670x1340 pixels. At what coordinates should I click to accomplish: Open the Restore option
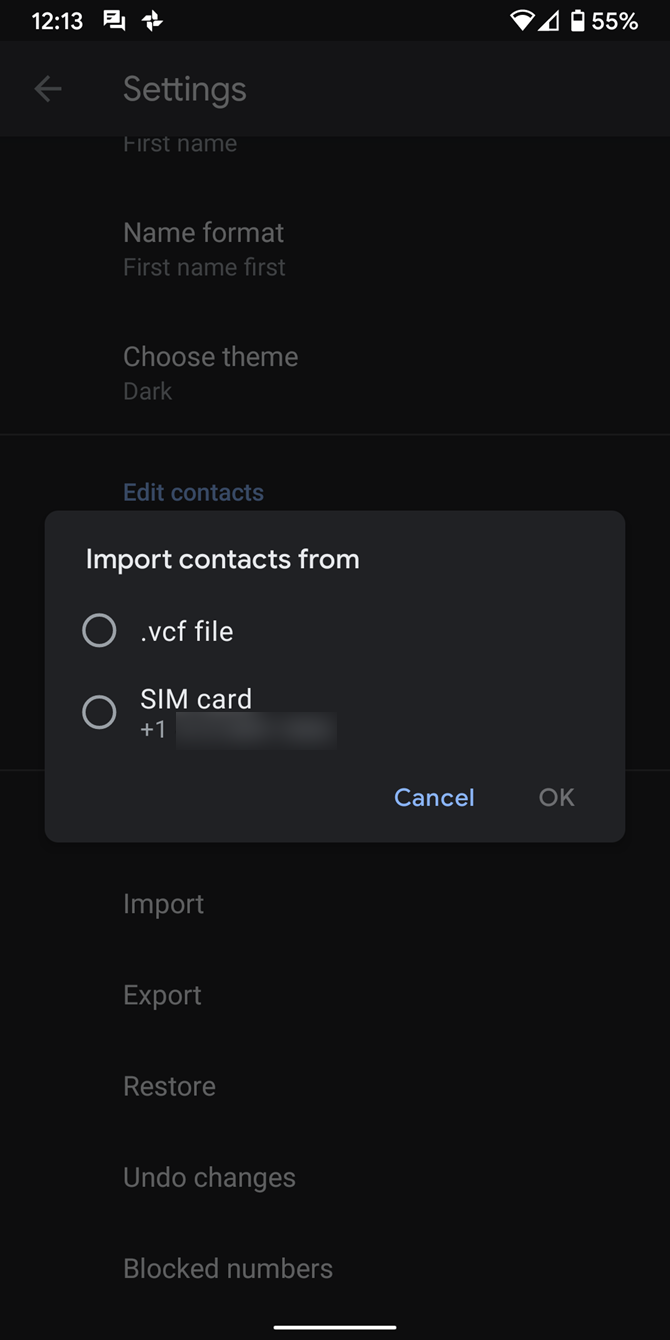coord(169,1086)
